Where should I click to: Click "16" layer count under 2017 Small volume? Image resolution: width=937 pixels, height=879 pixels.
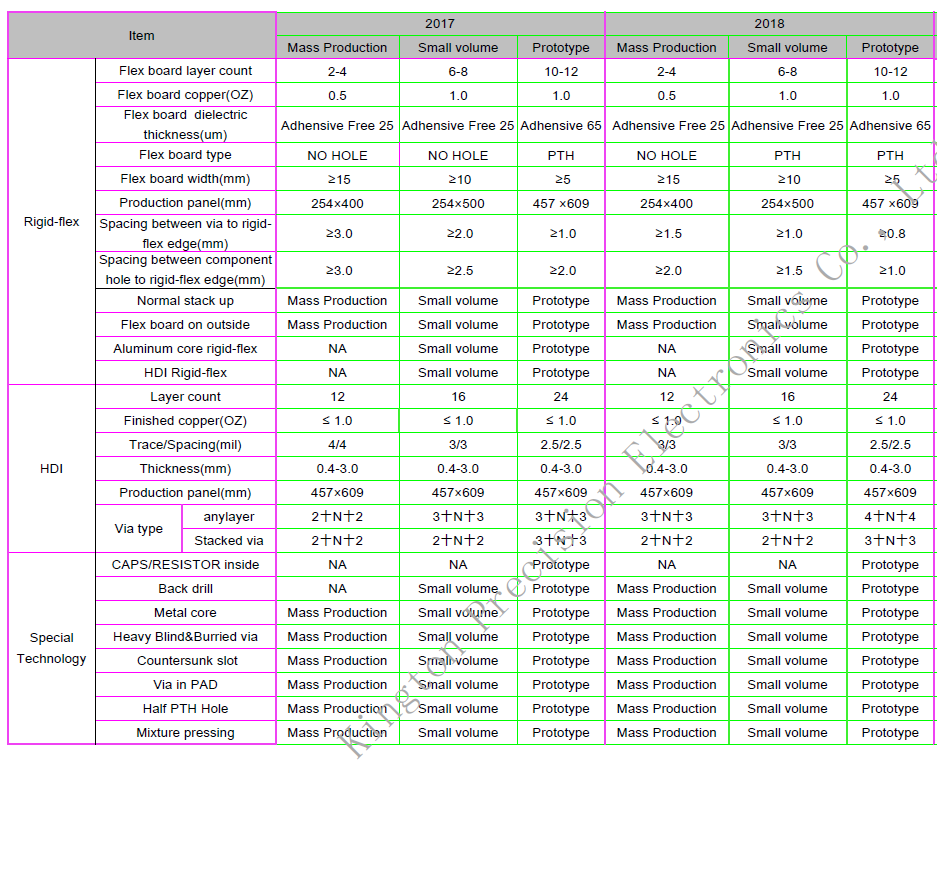tap(458, 397)
